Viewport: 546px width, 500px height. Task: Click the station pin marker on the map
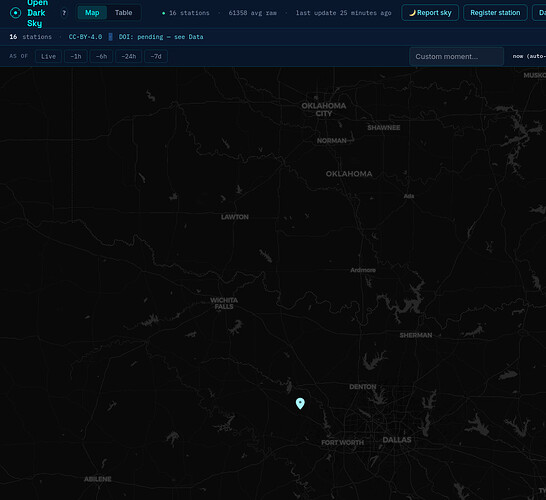click(300, 404)
